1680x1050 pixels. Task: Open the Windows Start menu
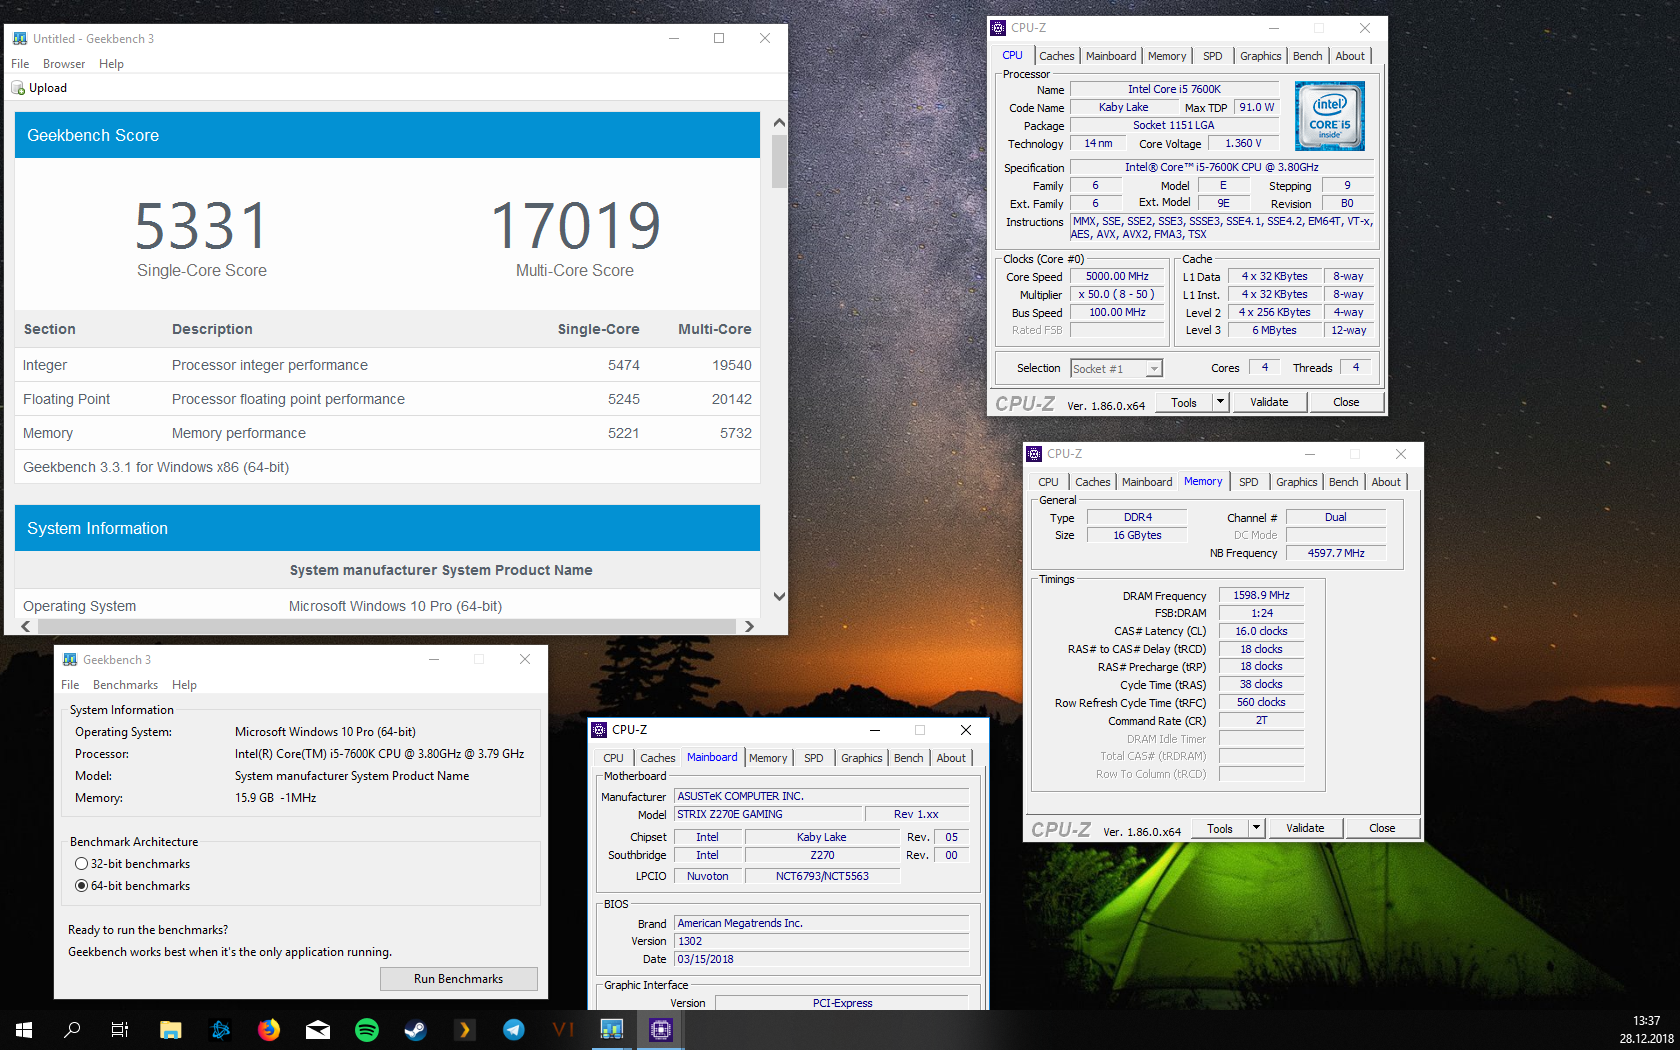coord(24,1029)
